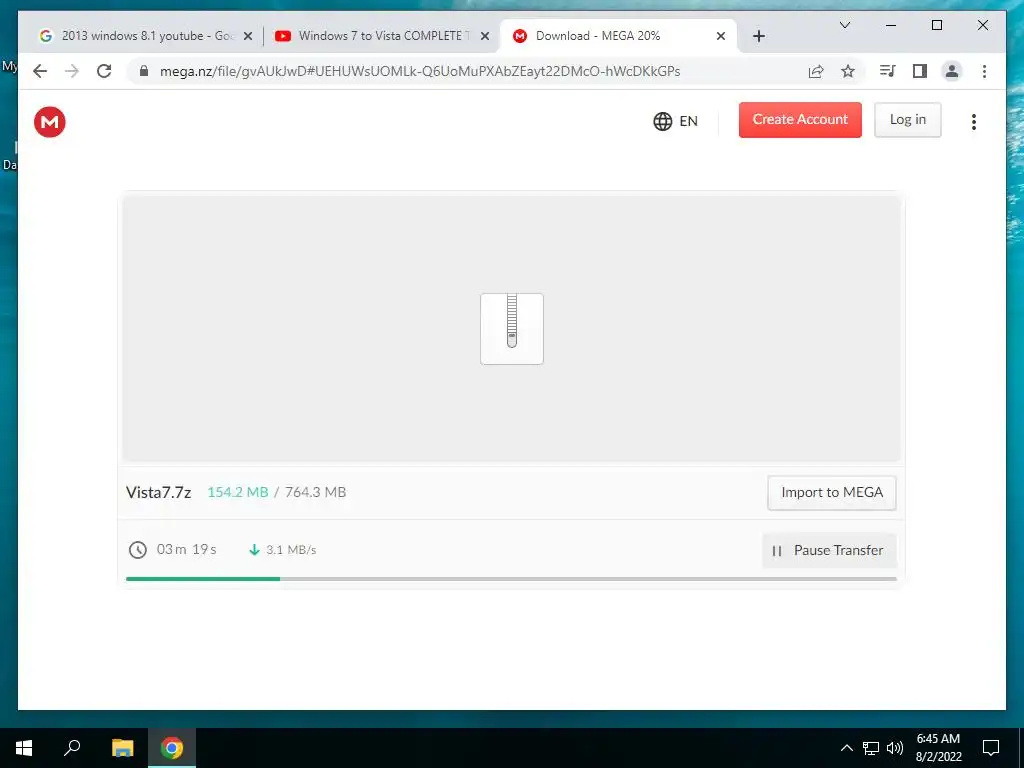Open Chrome side panel icon
1024x768 pixels.
point(920,71)
